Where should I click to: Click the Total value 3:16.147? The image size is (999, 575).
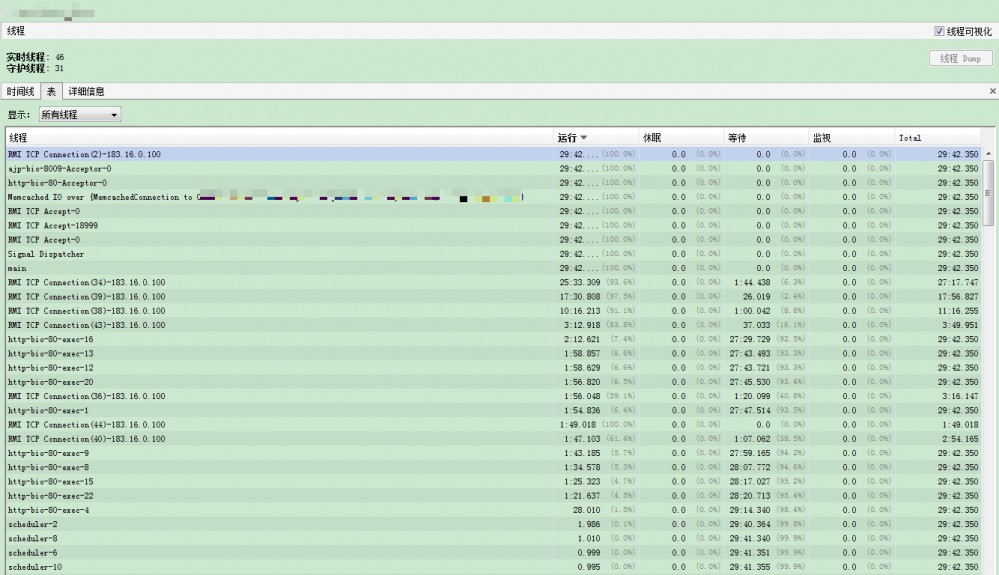(x=960, y=396)
